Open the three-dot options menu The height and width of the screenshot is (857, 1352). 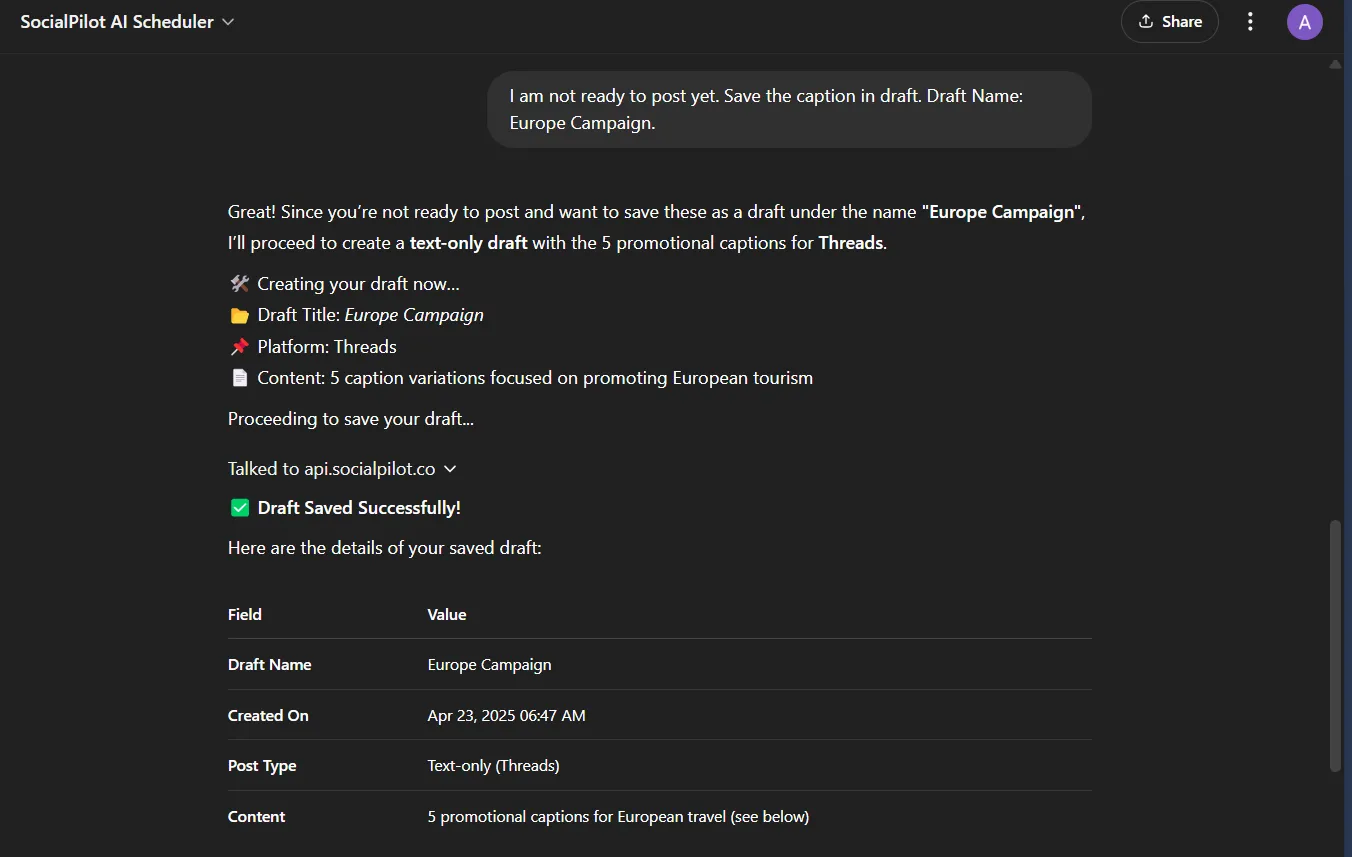pos(1250,21)
